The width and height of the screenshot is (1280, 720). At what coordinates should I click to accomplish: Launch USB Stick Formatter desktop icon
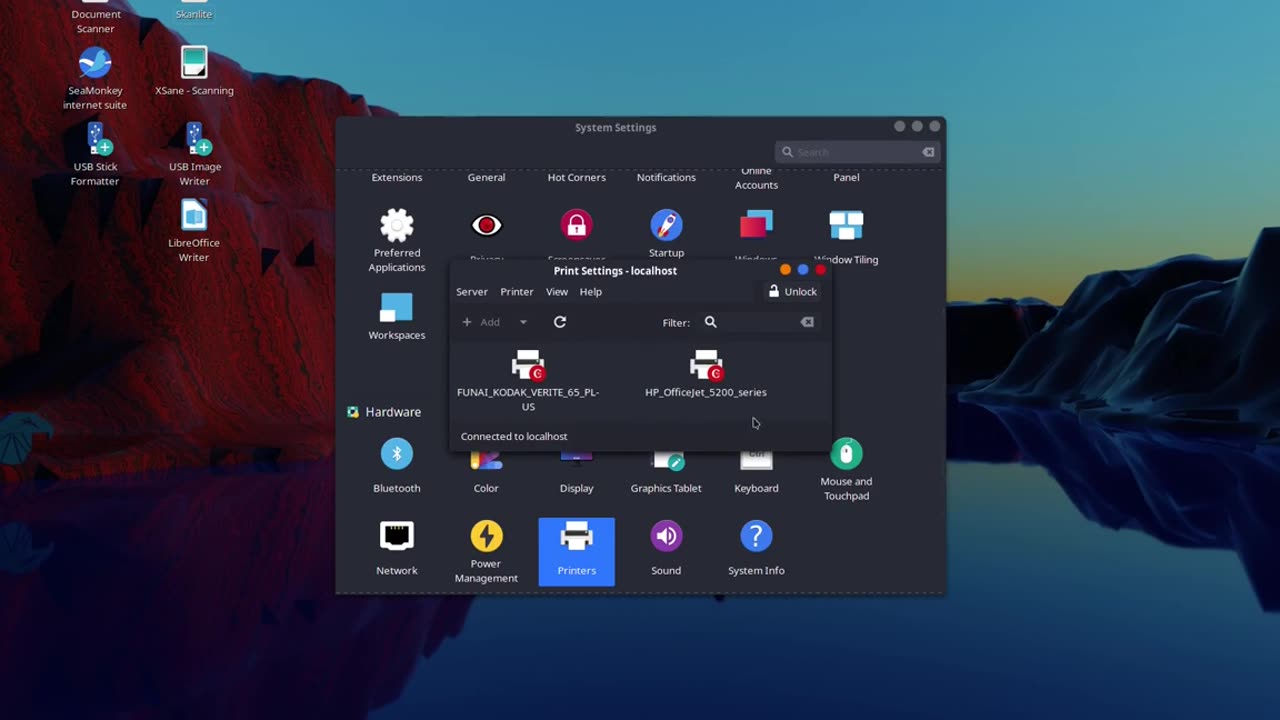(x=95, y=154)
